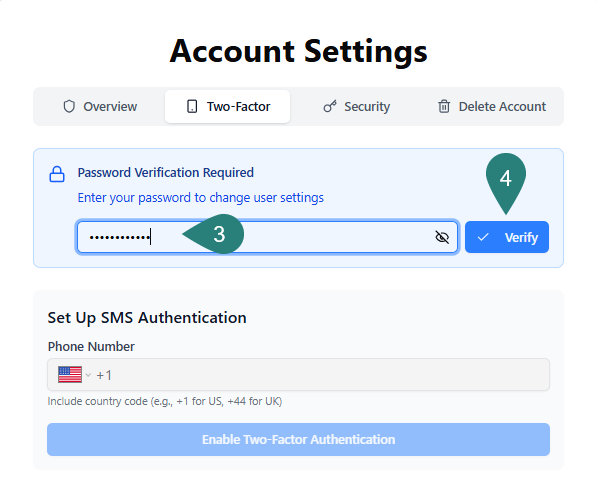Click the padlock icon beside Password Verification
The image size is (596, 500).
57,174
